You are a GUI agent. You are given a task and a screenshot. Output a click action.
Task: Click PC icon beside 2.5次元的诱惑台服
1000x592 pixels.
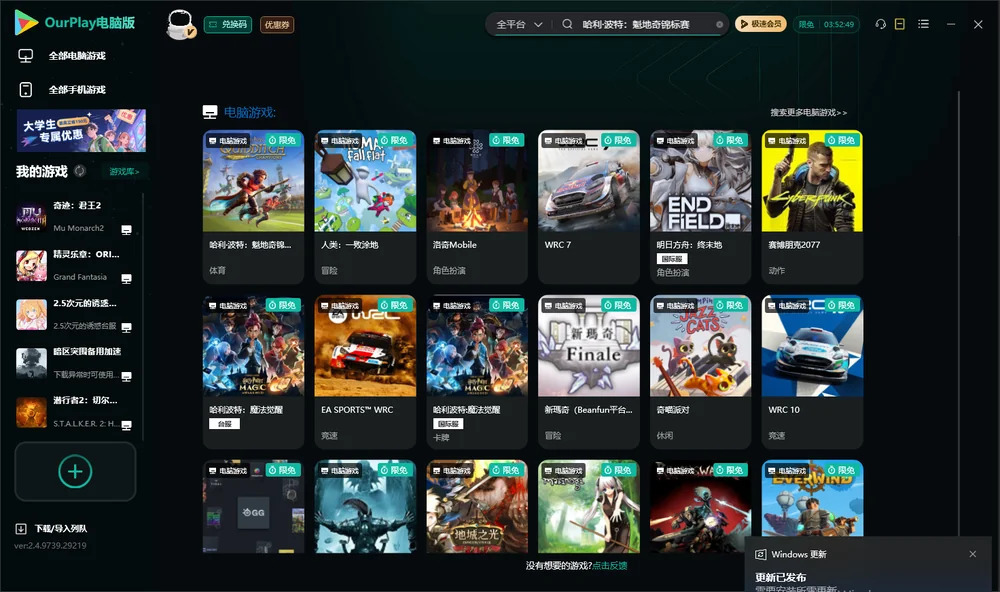pyautogui.click(x=126, y=327)
